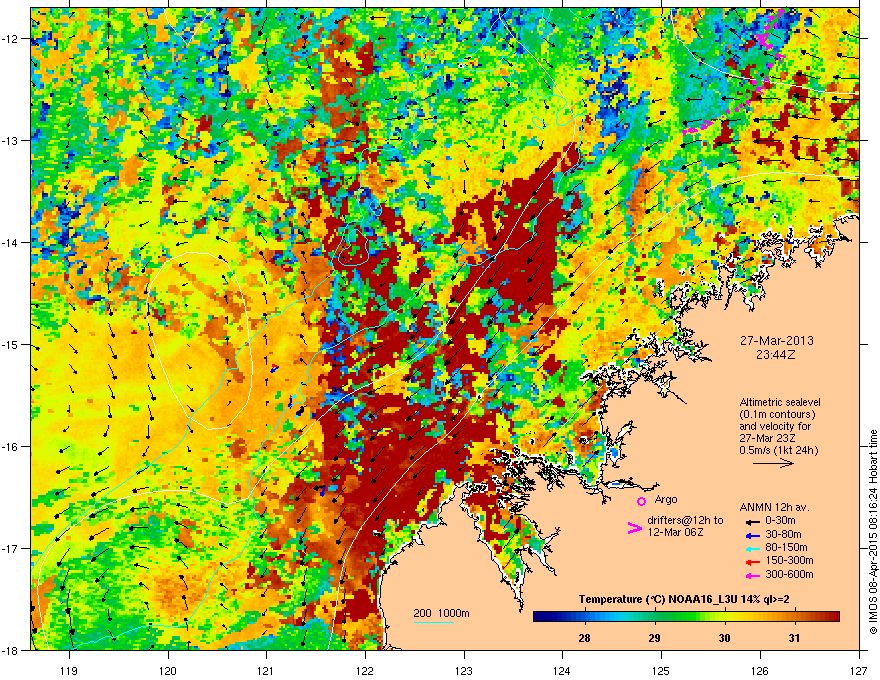The image size is (880, 680).
Task: Click the '12-Mar 06Z' legend text
Action: point(675,532)
